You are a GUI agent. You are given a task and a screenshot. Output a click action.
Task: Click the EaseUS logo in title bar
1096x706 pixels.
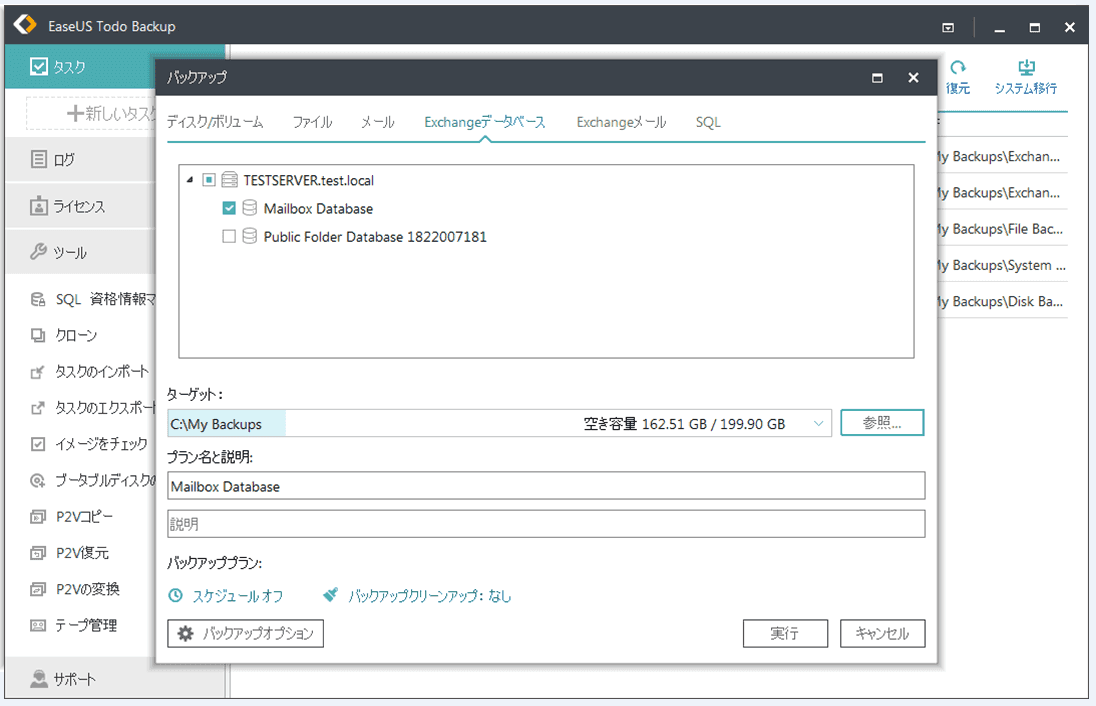[x=25, y=24]
